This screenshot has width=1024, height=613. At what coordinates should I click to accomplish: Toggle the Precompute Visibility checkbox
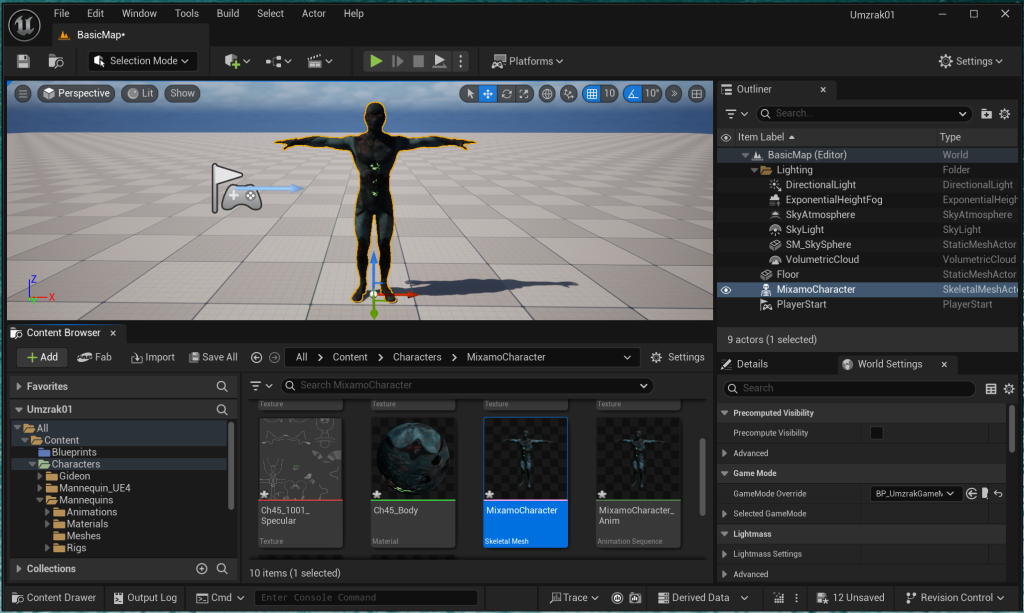click(876, 433)
